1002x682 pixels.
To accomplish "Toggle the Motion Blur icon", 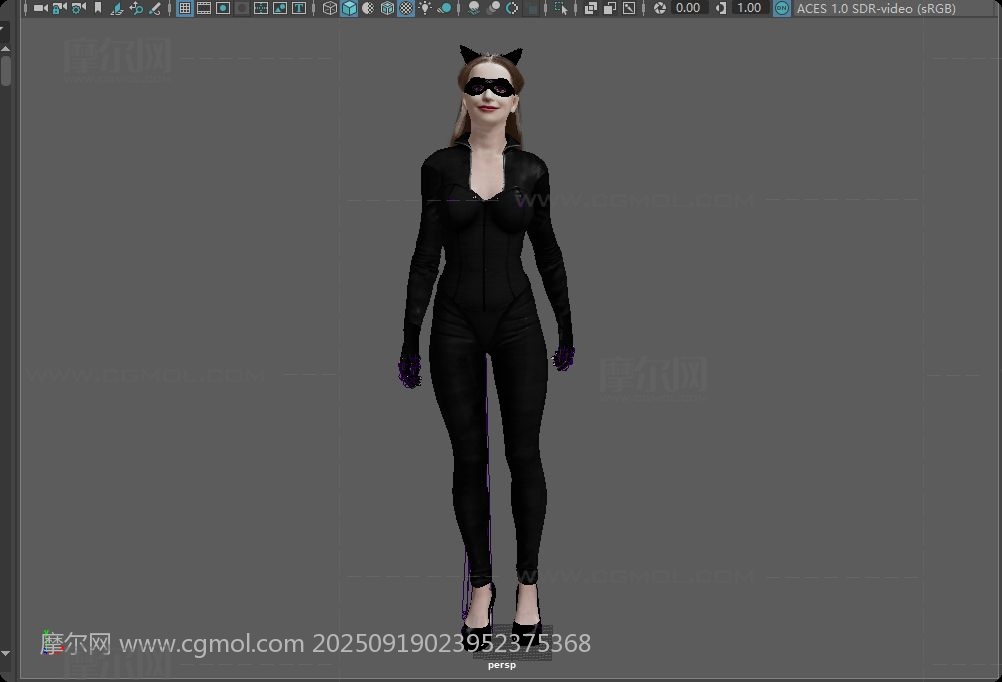I will (x=493, y=8).
